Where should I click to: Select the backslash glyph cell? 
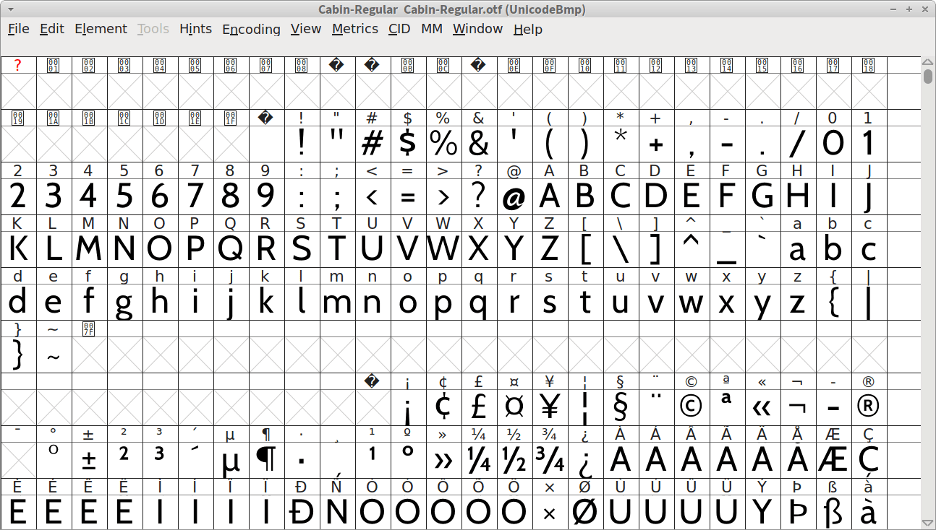[x=620, y=248]
